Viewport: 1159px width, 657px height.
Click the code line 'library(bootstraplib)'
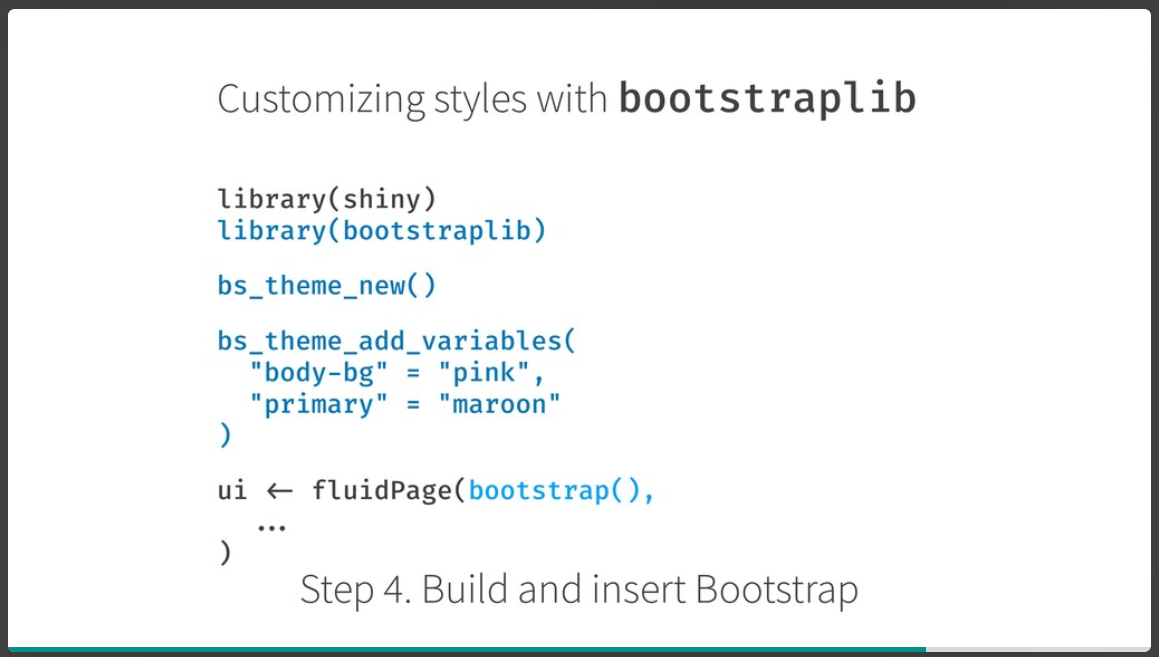click(x=381, y=231)
